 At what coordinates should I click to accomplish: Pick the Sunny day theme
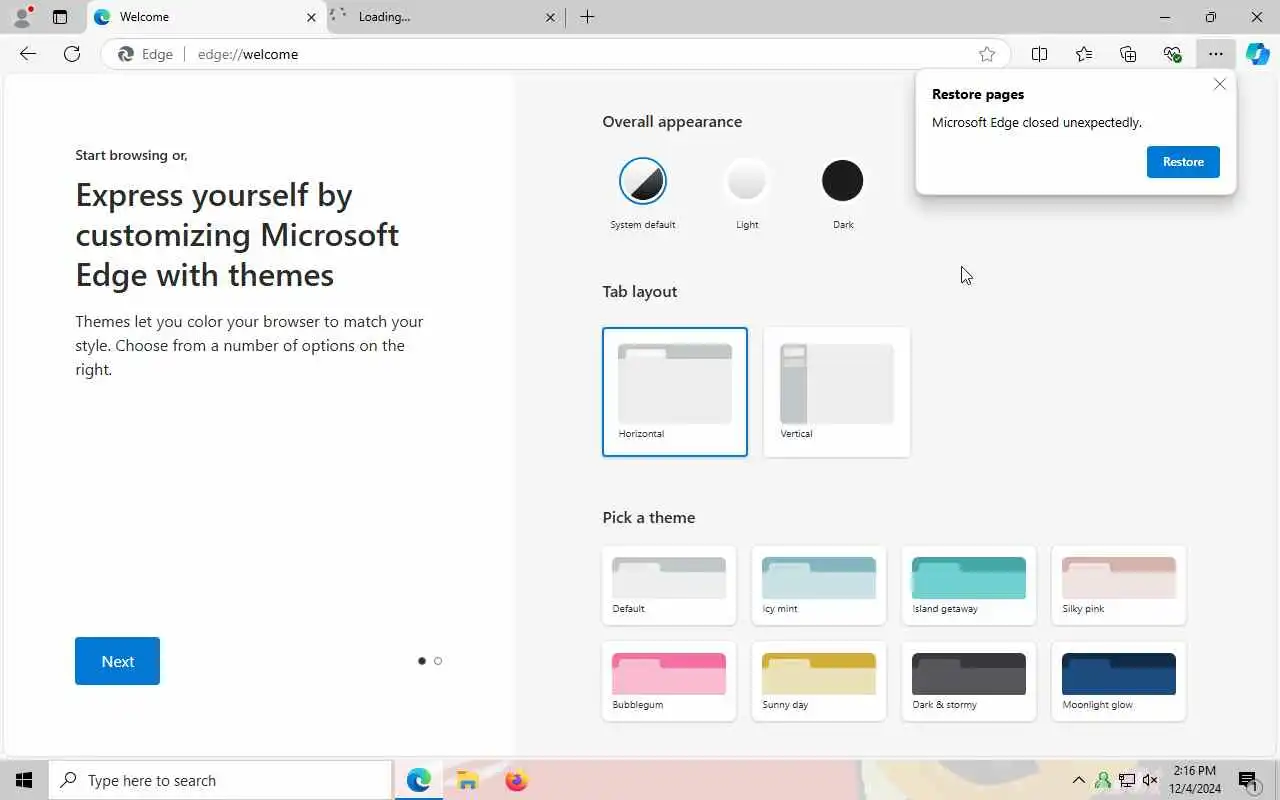pos(819,681)
